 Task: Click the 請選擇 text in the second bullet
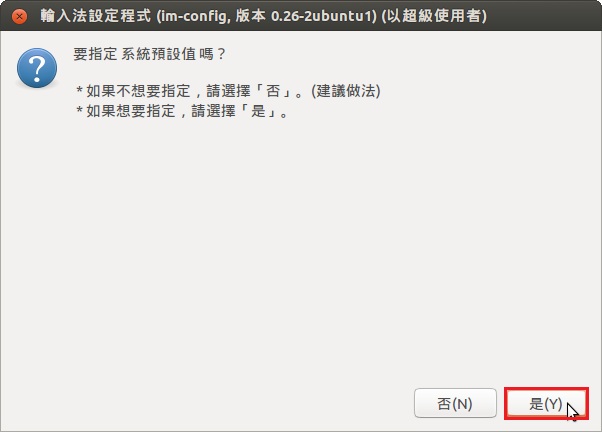213,111
